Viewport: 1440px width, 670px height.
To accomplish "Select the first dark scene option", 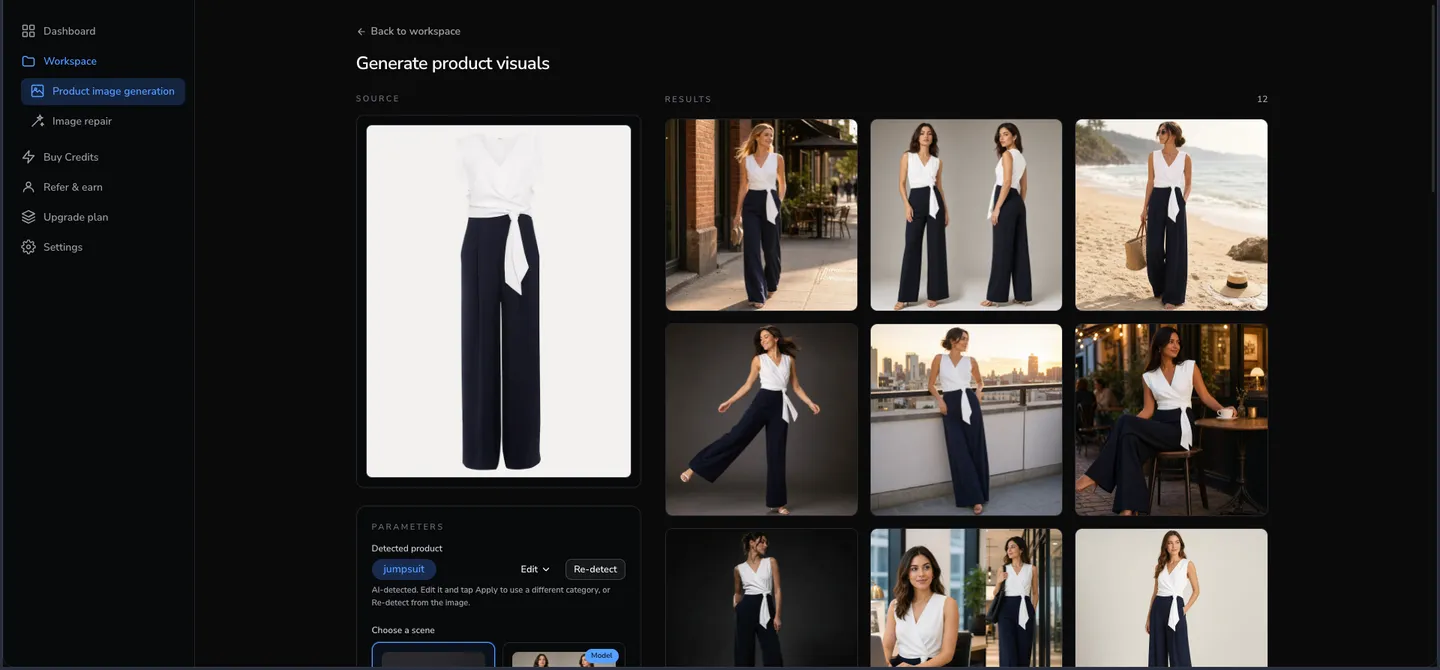I will pyautogui.click(x=433, y=656).
